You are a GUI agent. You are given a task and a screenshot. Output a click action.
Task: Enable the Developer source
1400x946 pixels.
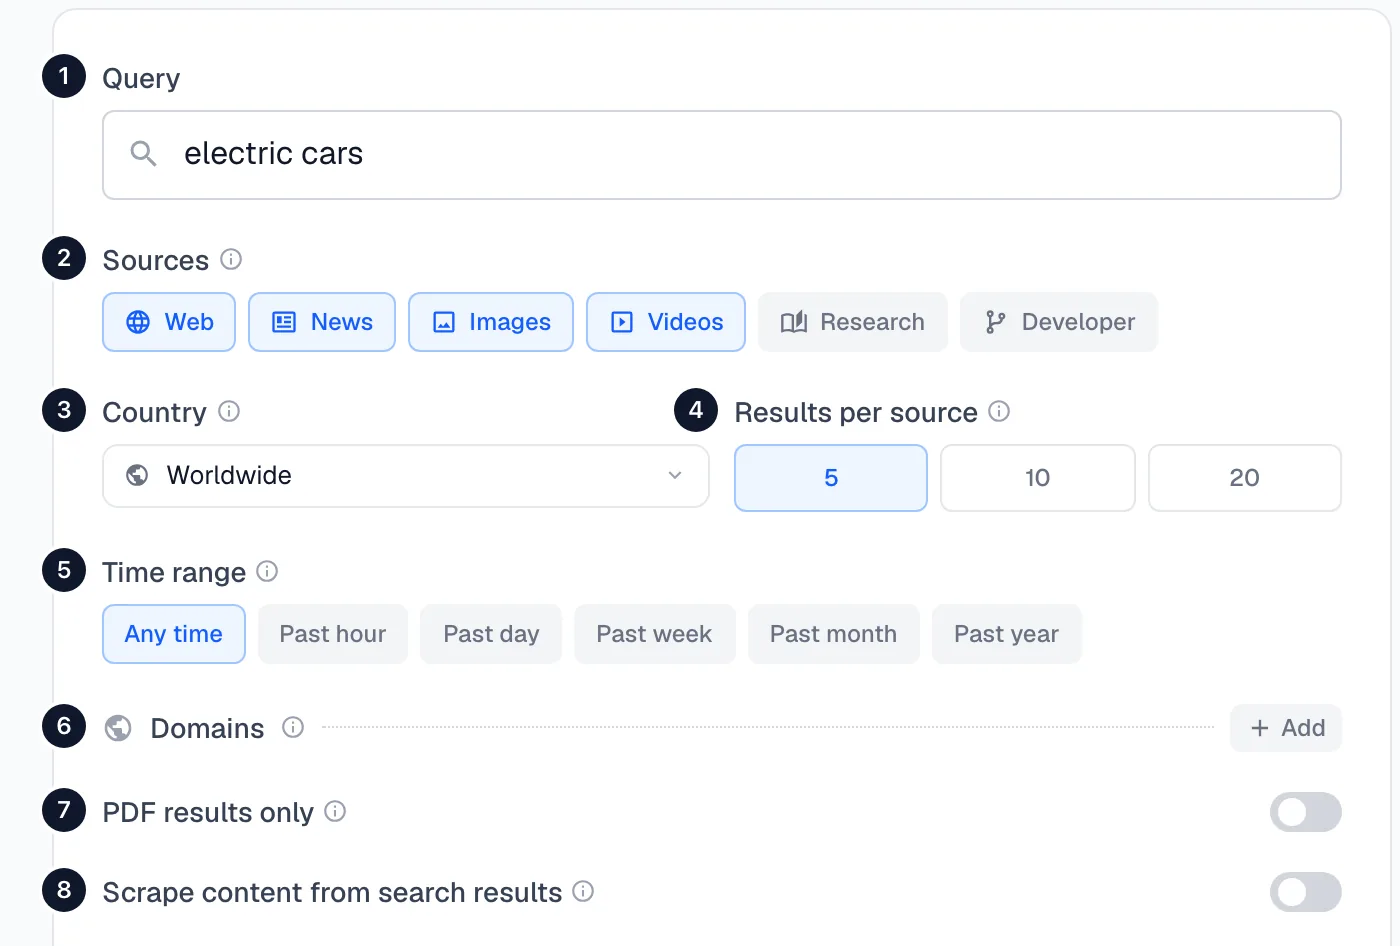[1059, 322]
